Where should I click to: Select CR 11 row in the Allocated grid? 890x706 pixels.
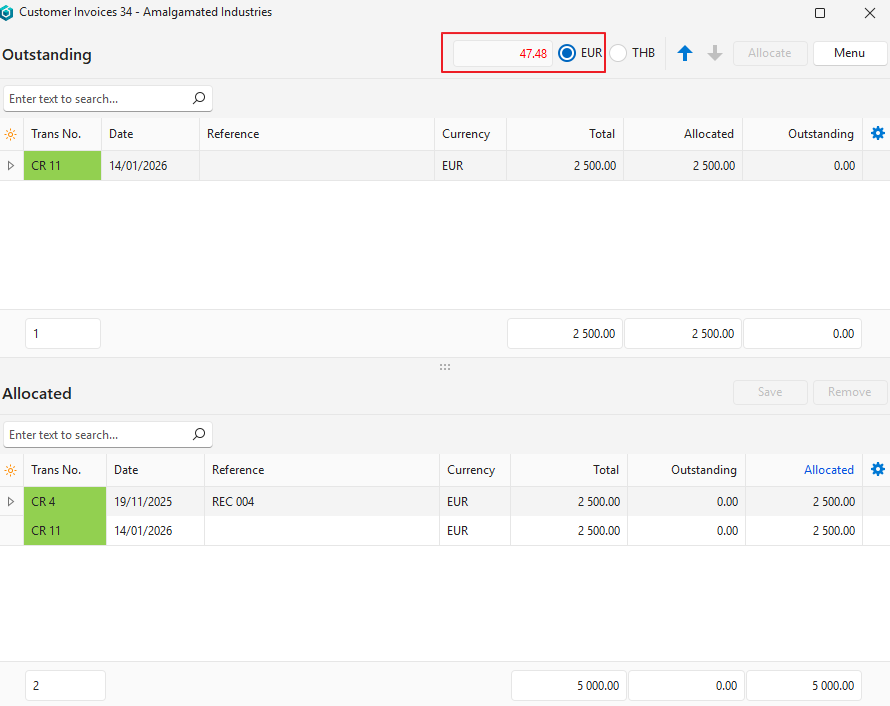(x=300, y=531)
